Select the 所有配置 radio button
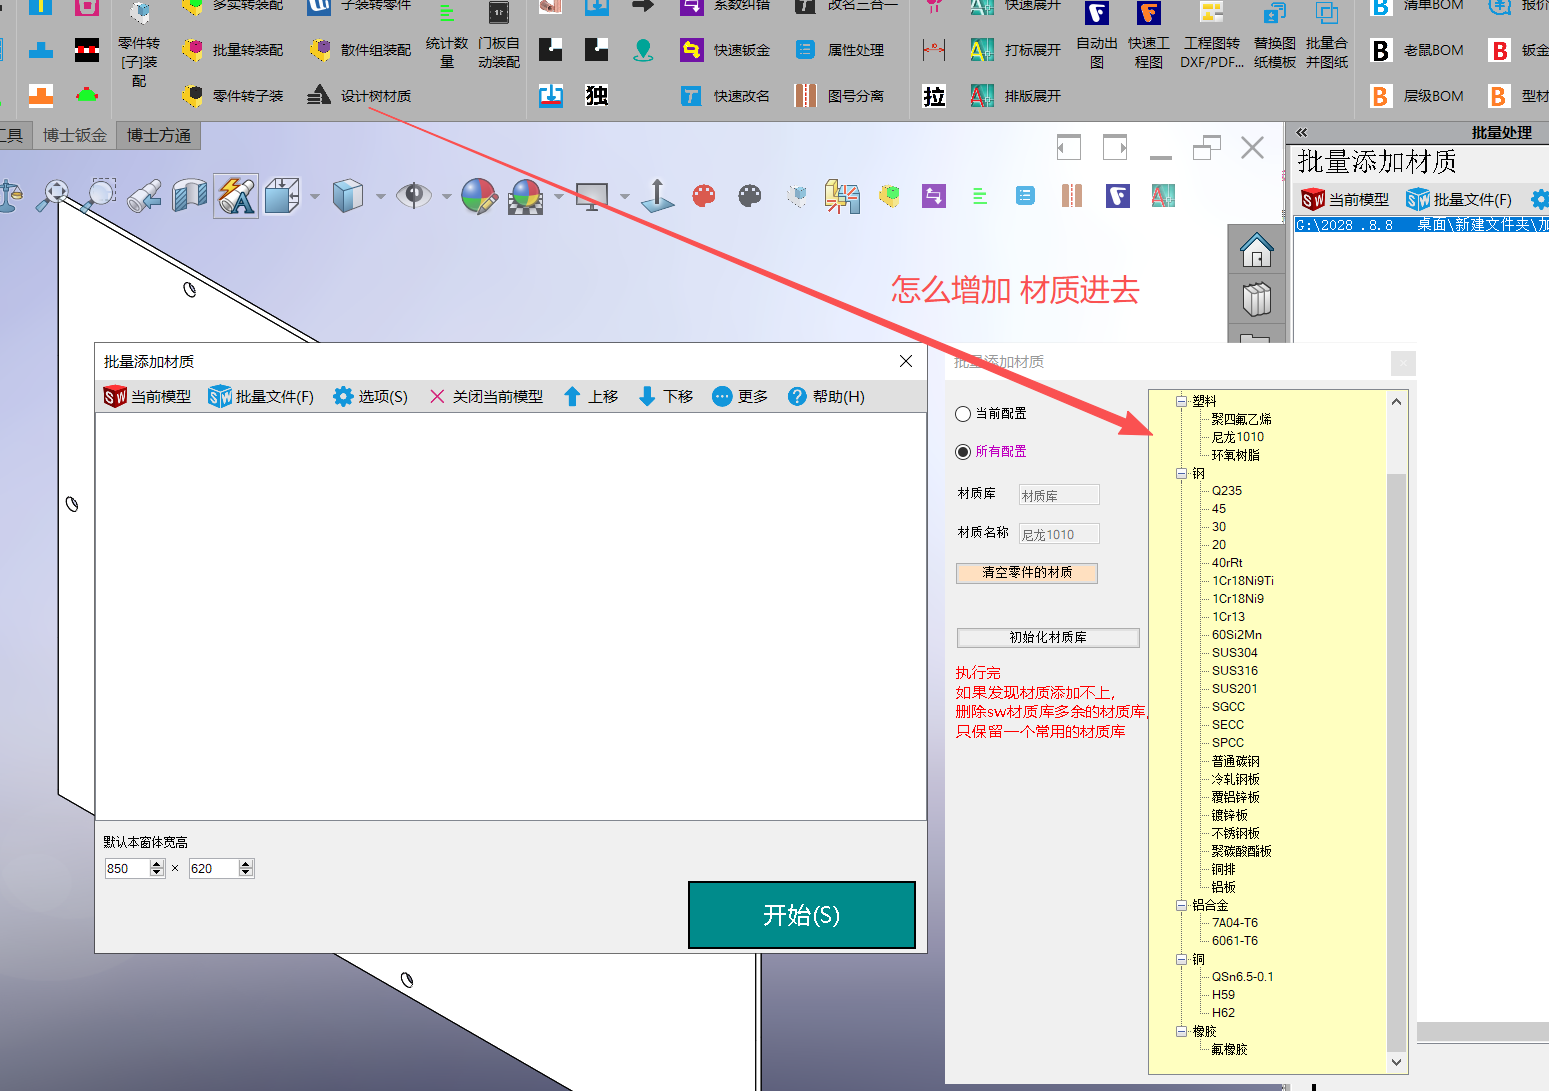The image size is (1549, 1091). point(963,451)
